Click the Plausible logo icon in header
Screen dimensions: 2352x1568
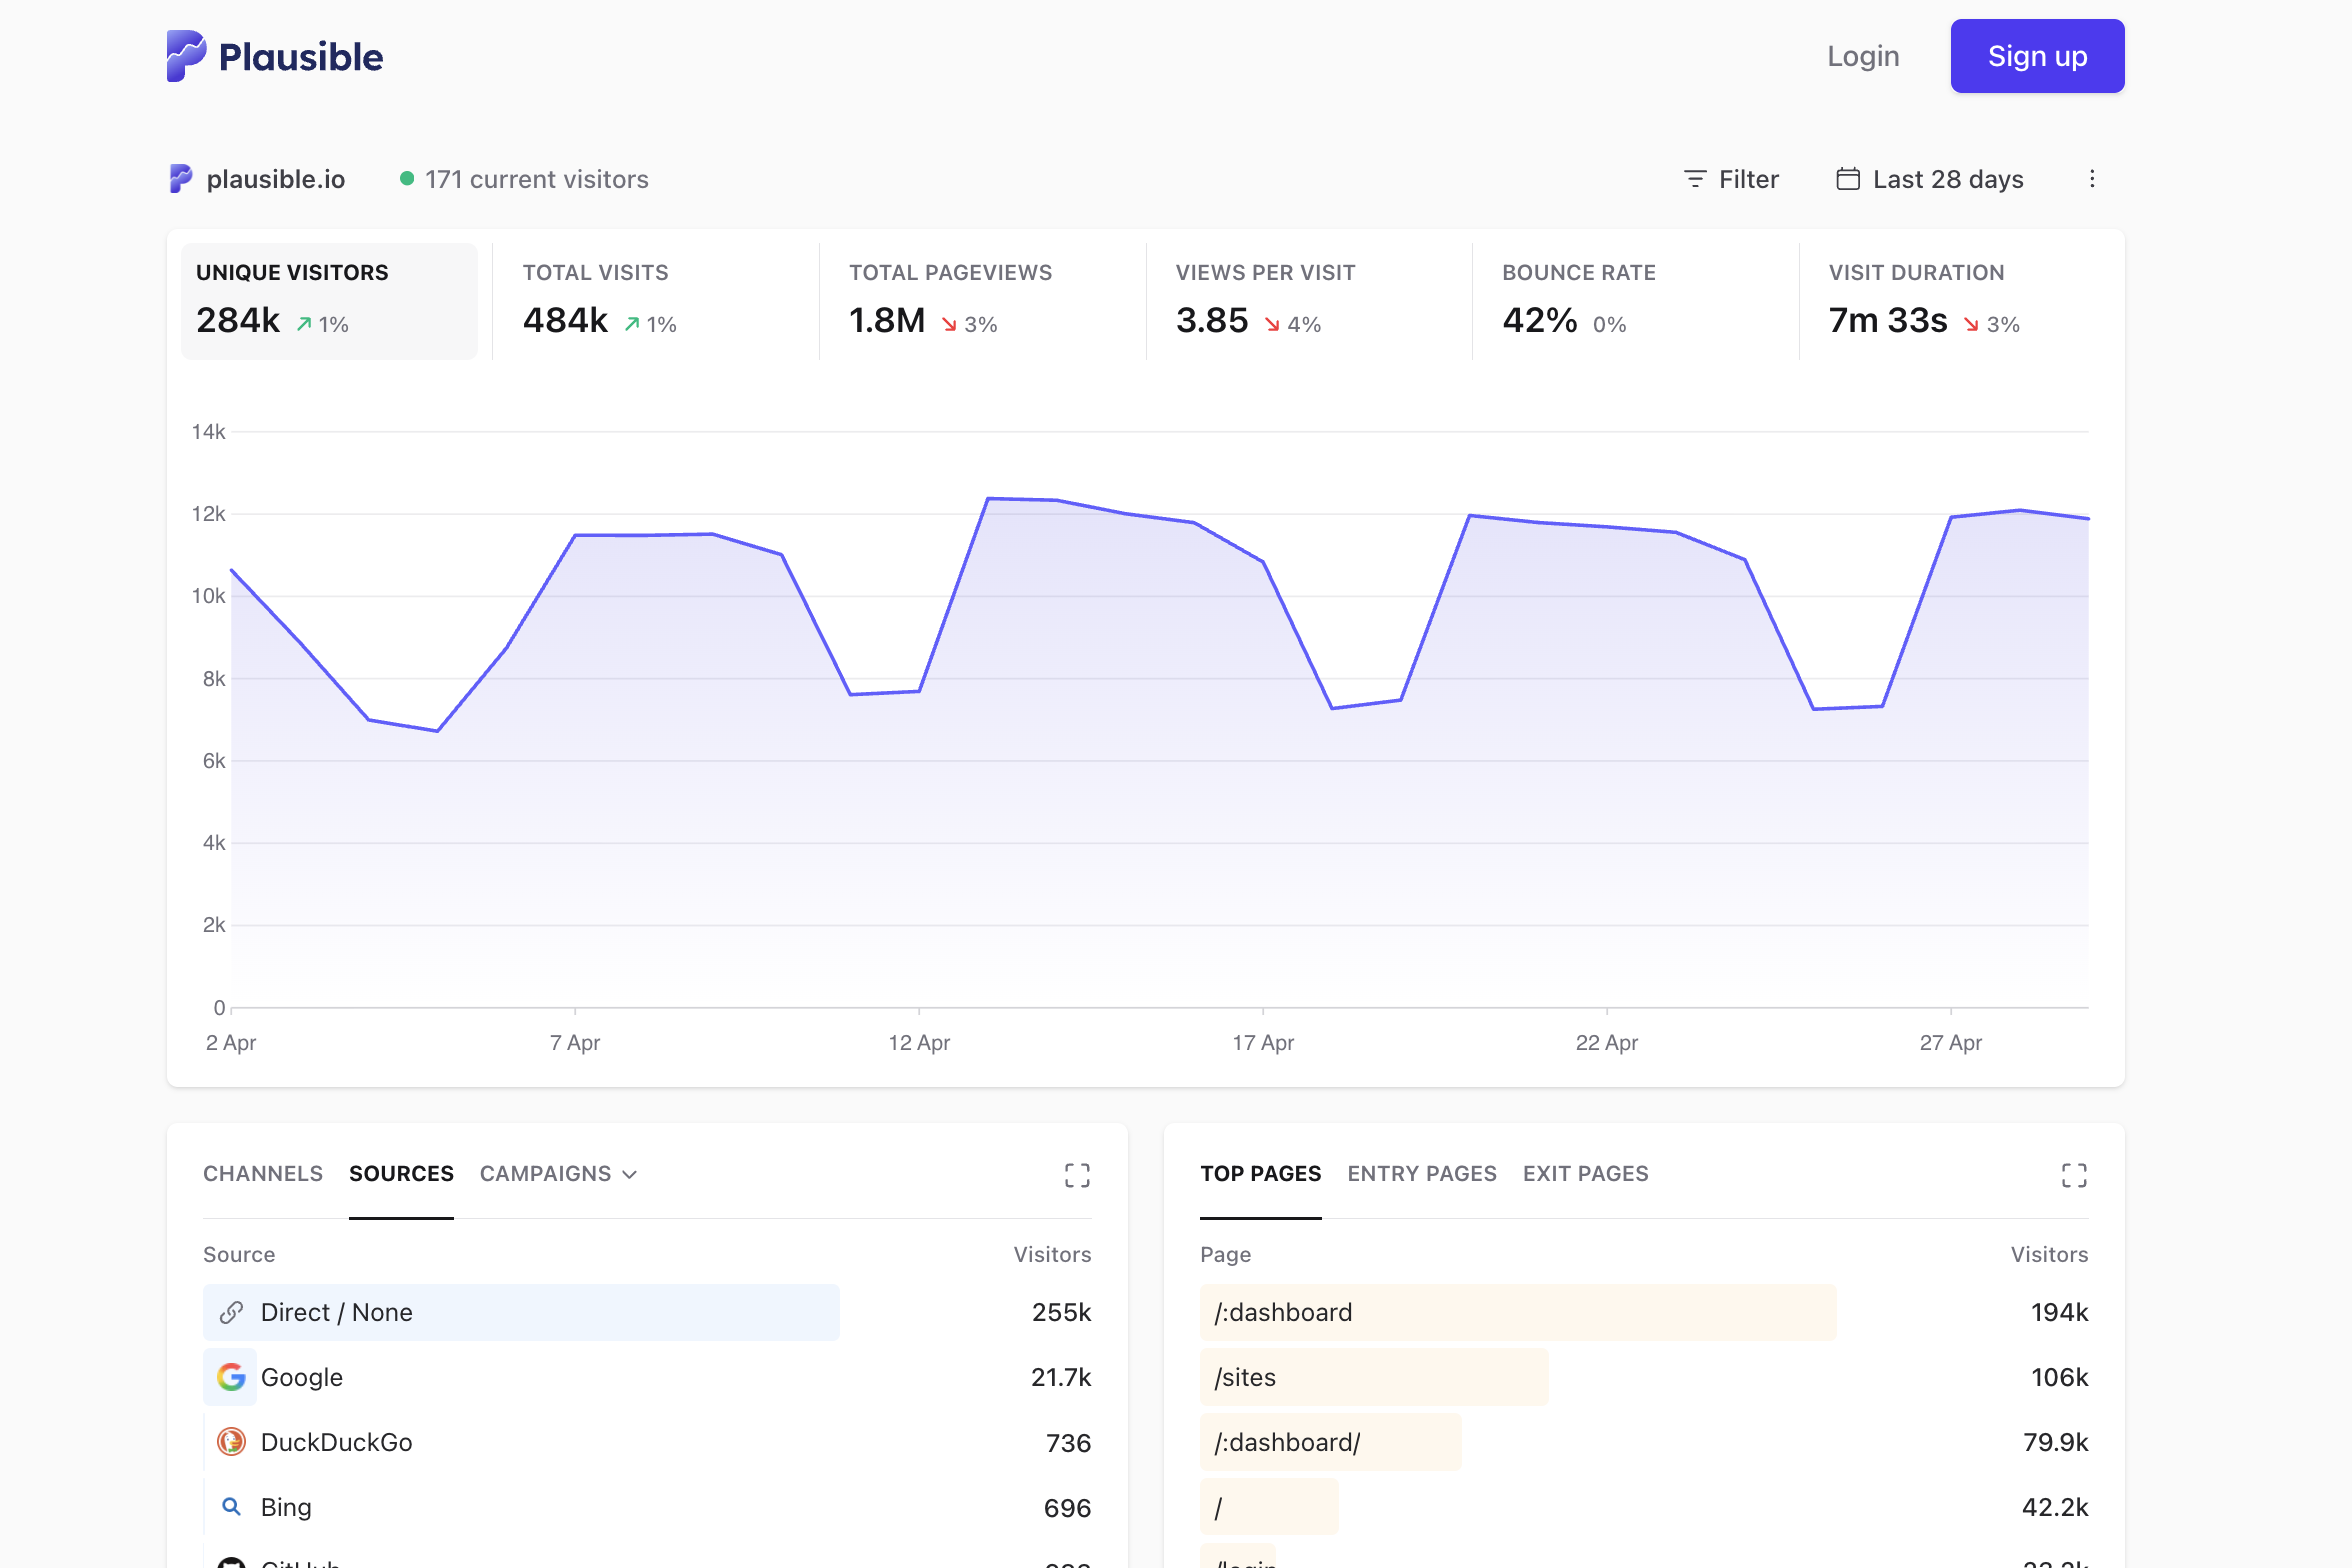tap(187, 56)
